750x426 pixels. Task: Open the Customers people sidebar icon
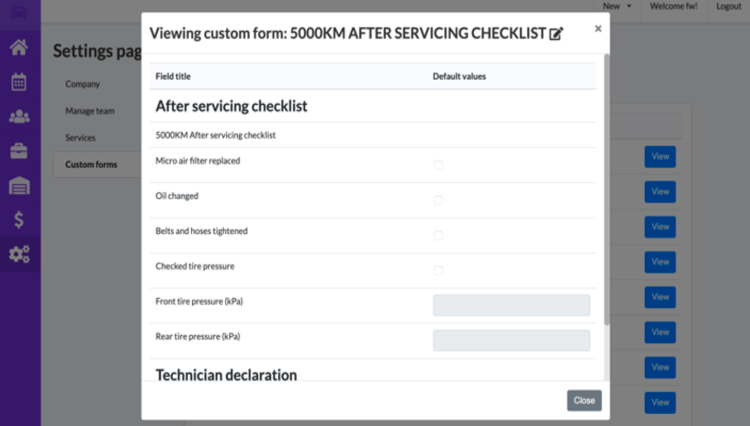(19, 116)
